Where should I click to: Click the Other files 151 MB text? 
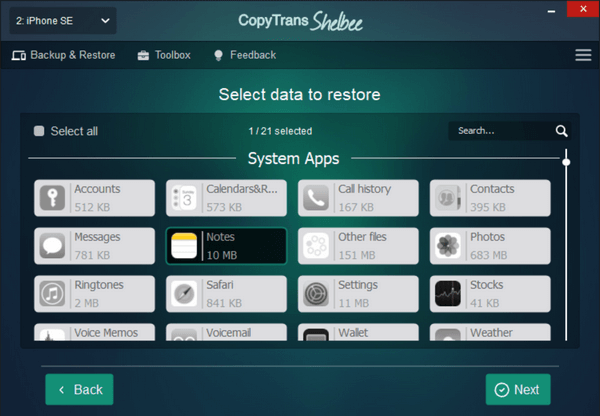pyautogui.click(x=357, y=255)
